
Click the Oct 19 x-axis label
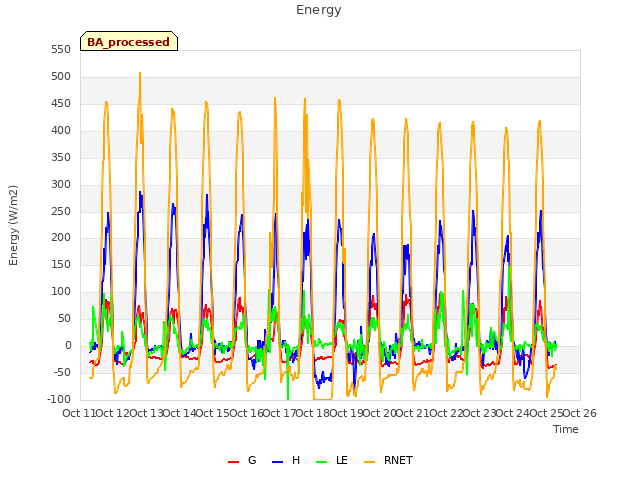point(347,413)
